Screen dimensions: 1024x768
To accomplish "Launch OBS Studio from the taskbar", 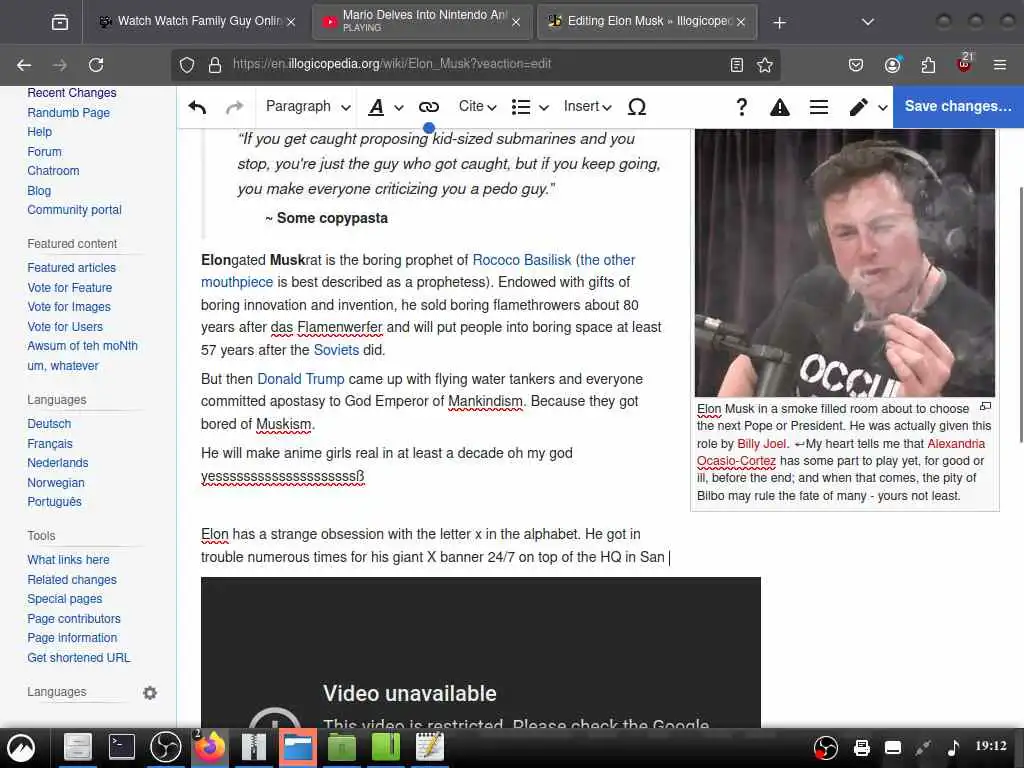I will pos(166,746).
